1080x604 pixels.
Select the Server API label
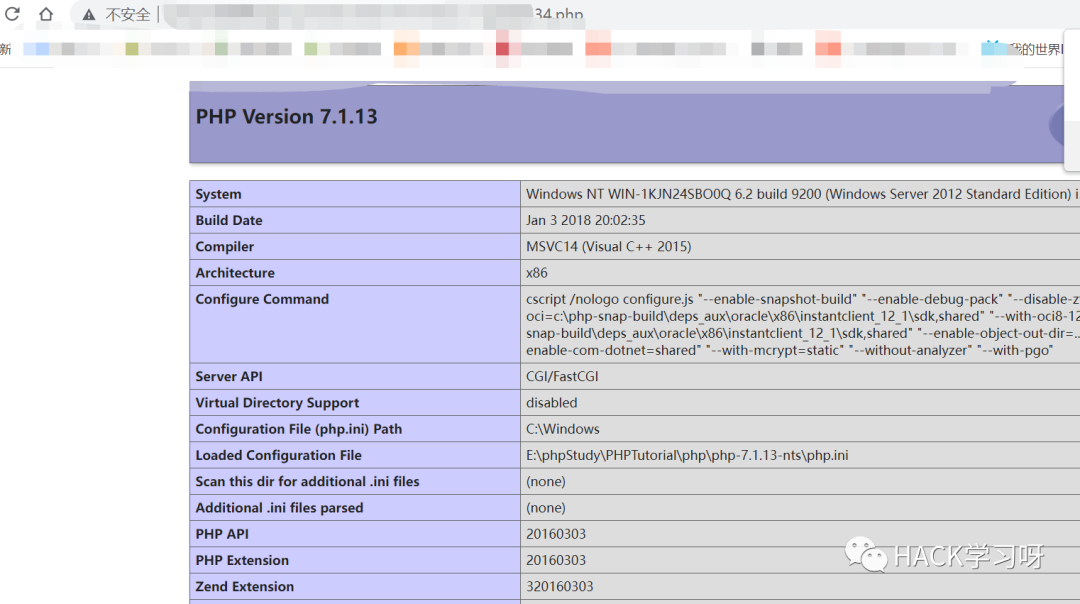pyautogui.click(x=229, y=377)
